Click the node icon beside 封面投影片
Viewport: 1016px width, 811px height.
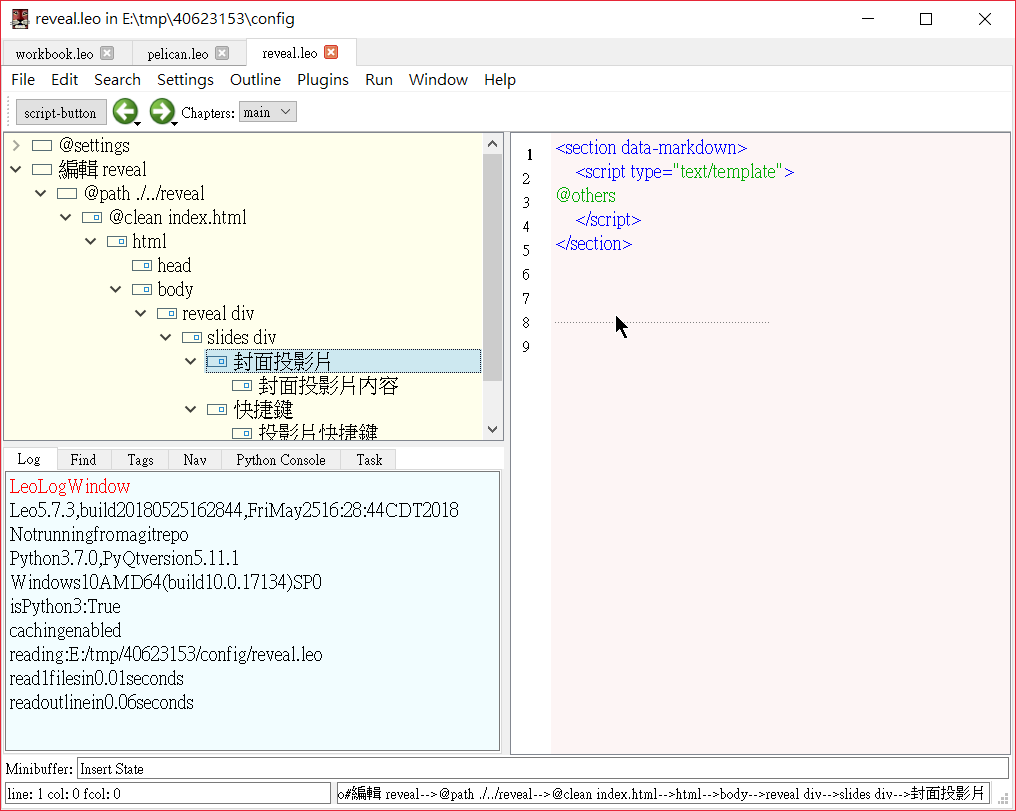click(x=217, y=361)
